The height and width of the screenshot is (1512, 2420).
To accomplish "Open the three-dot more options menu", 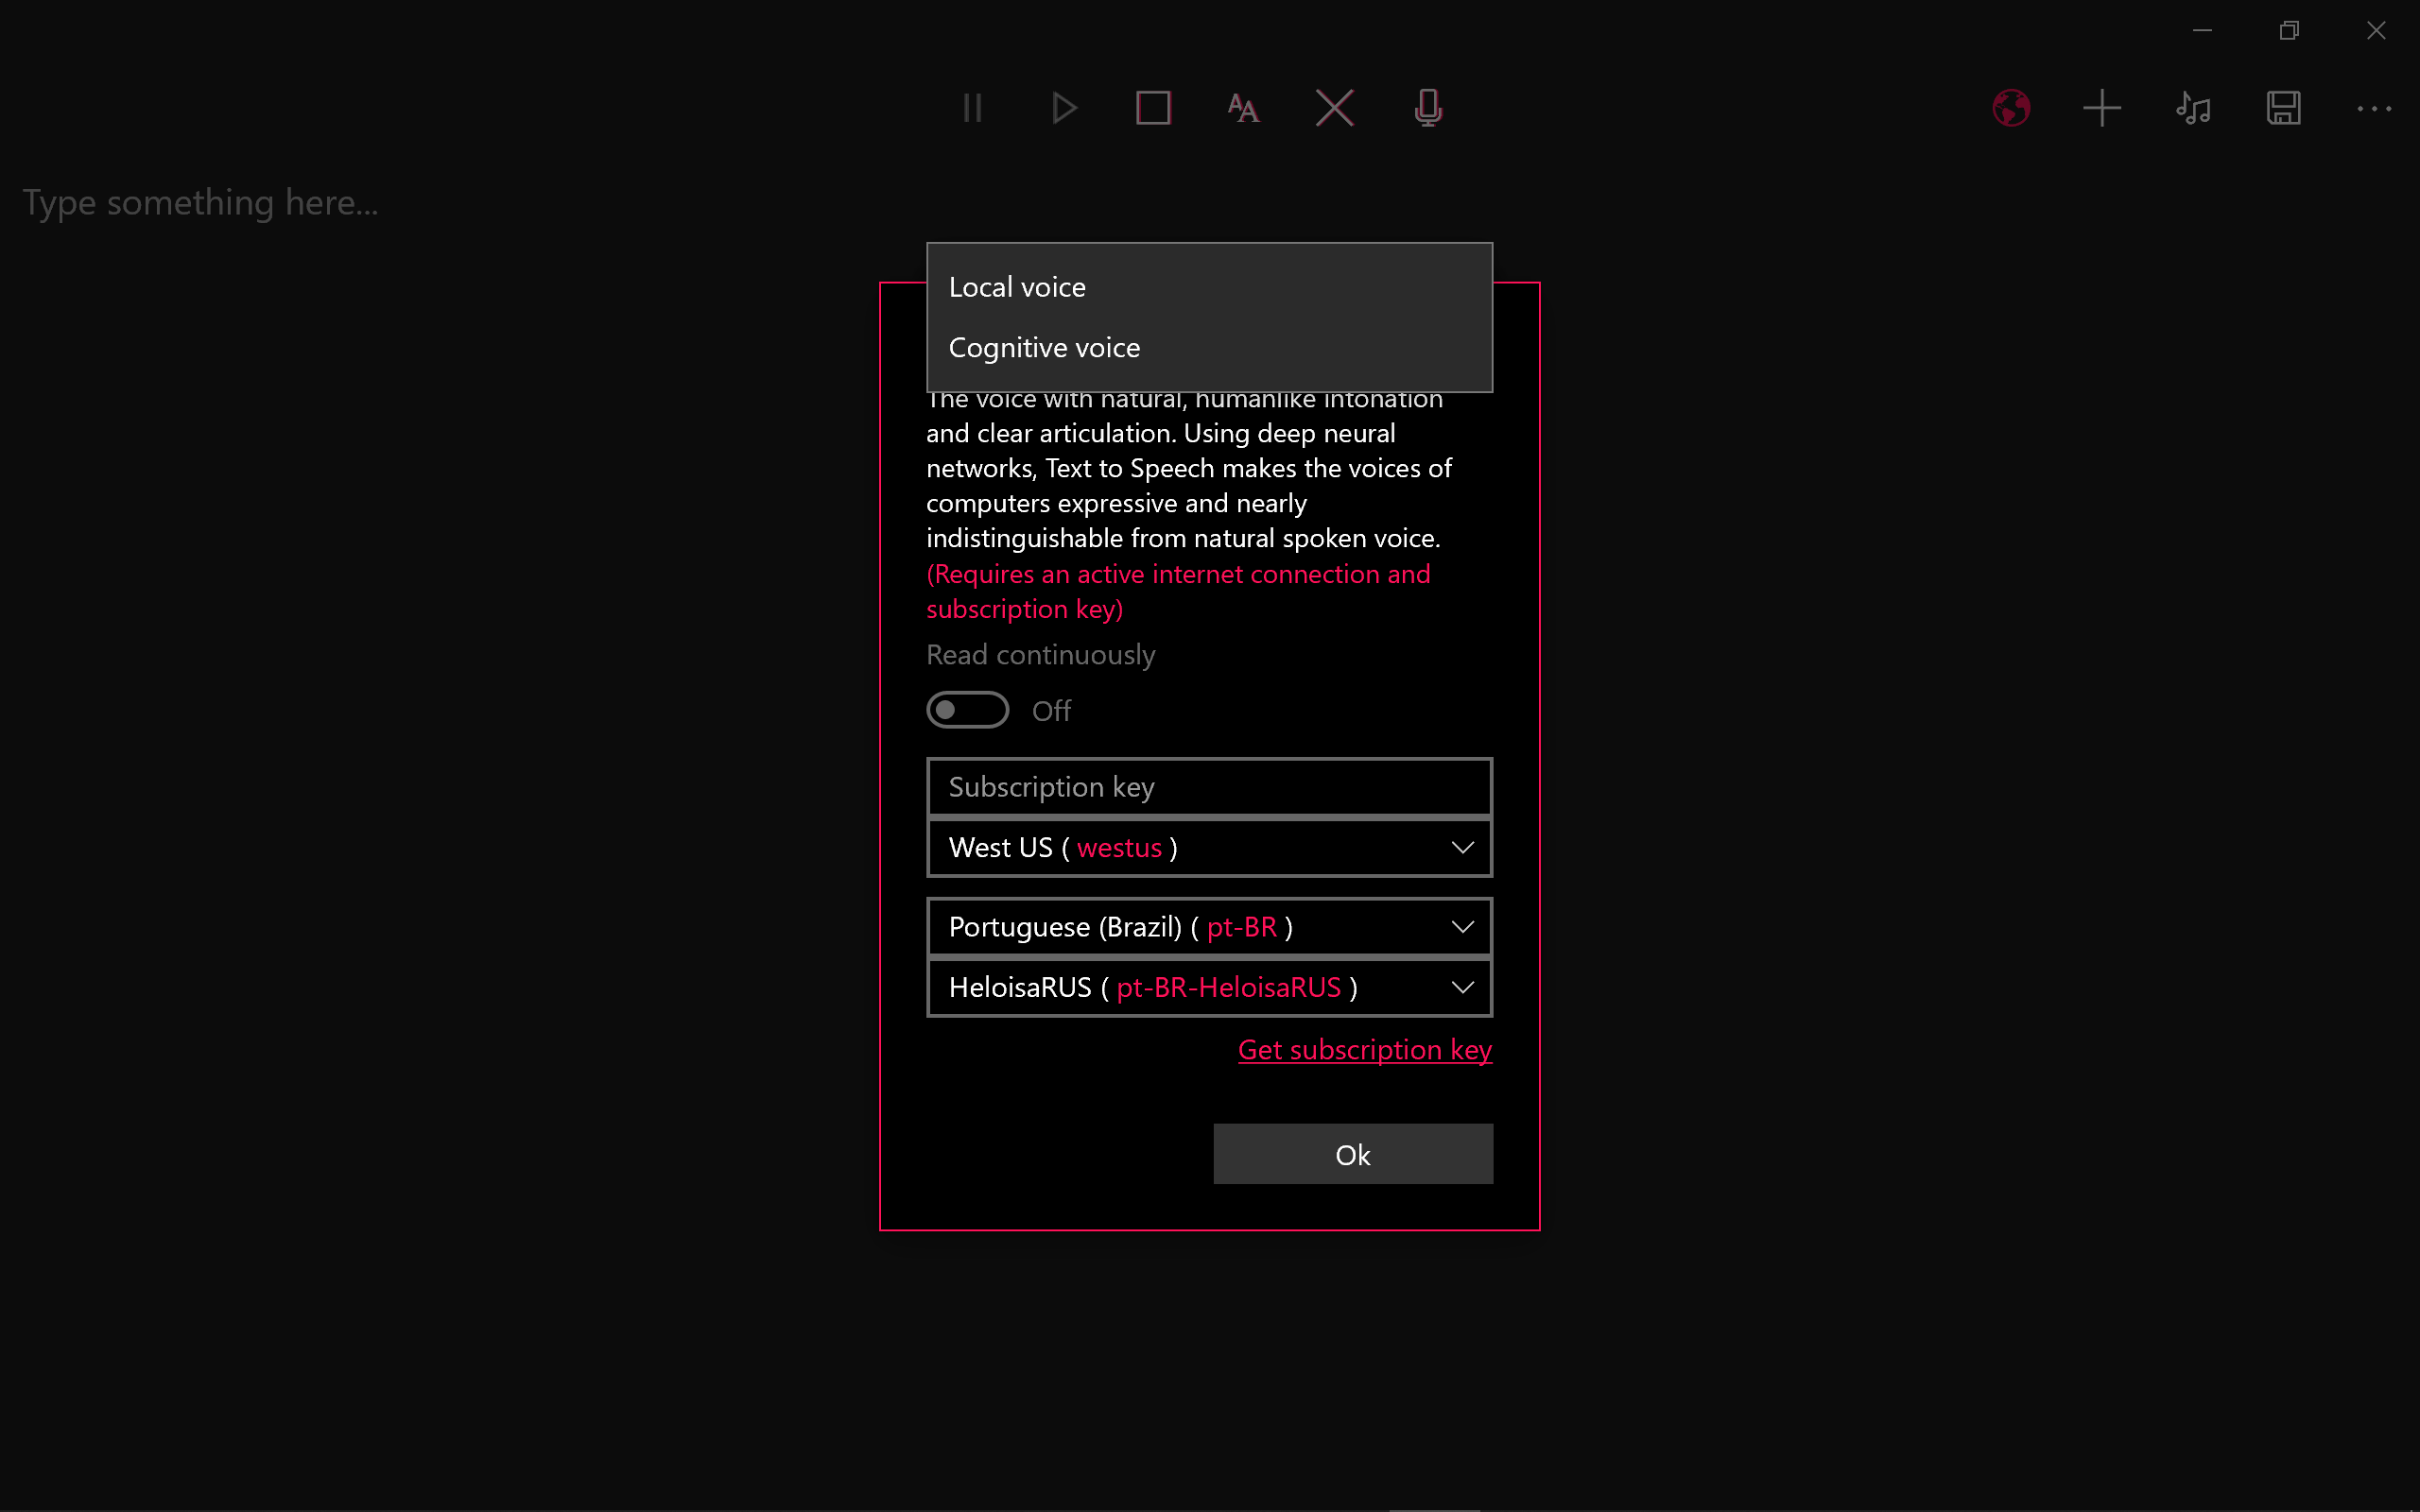I will [2374, 108].
